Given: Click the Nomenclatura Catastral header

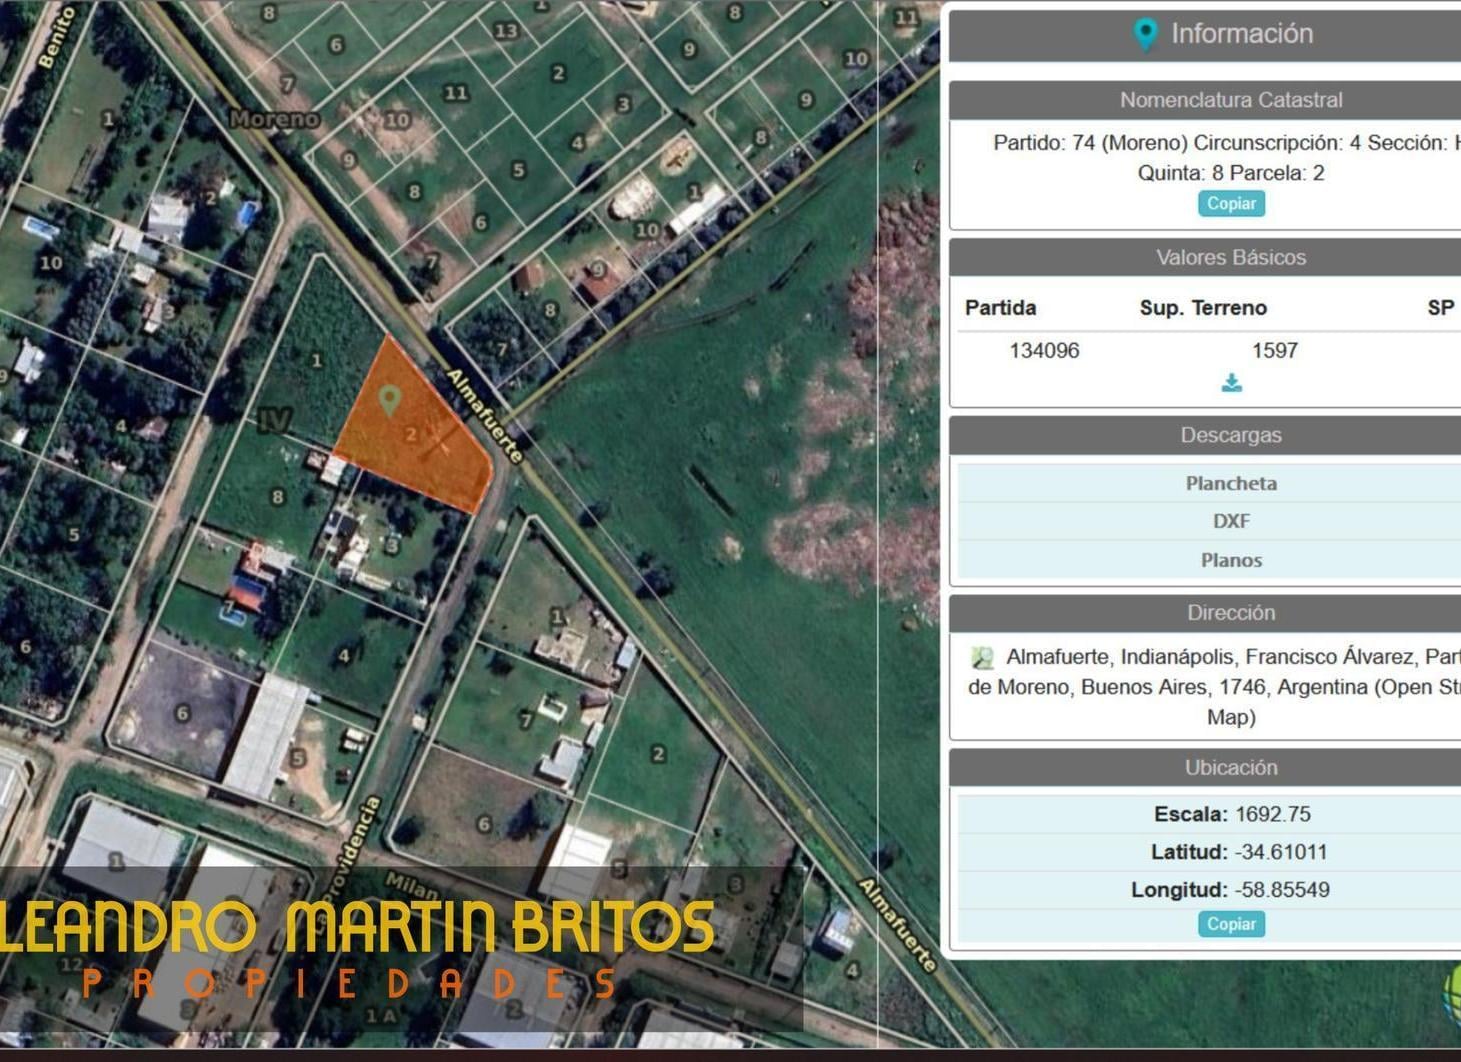Looking at the screenshot, I should coord(1231,100).
